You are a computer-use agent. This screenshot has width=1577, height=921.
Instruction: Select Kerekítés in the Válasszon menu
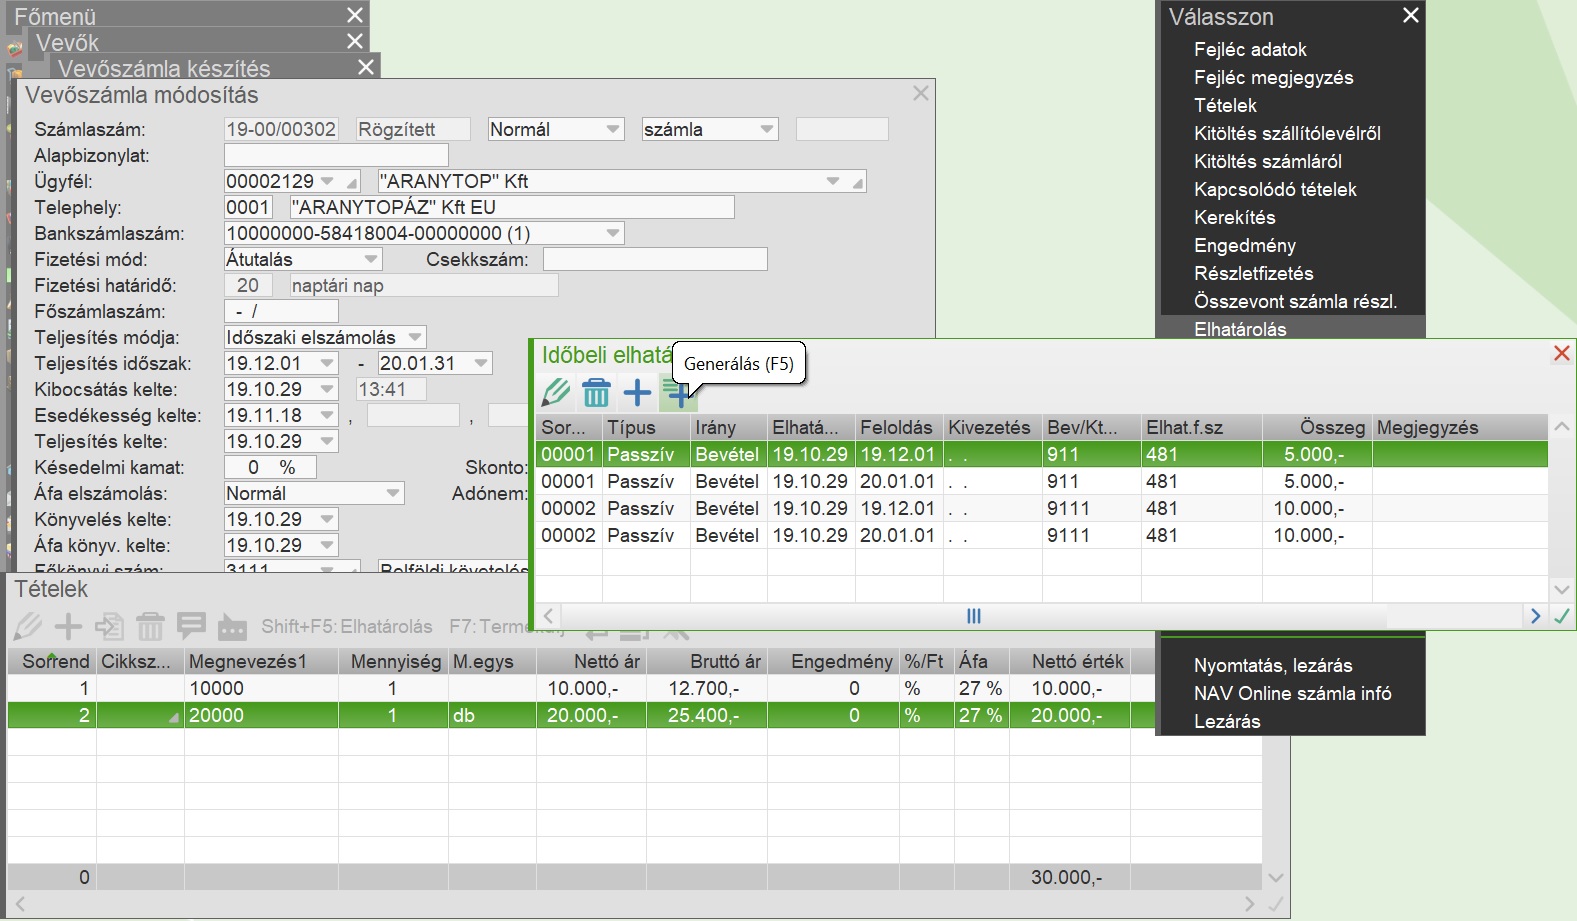coord(1234,217)
